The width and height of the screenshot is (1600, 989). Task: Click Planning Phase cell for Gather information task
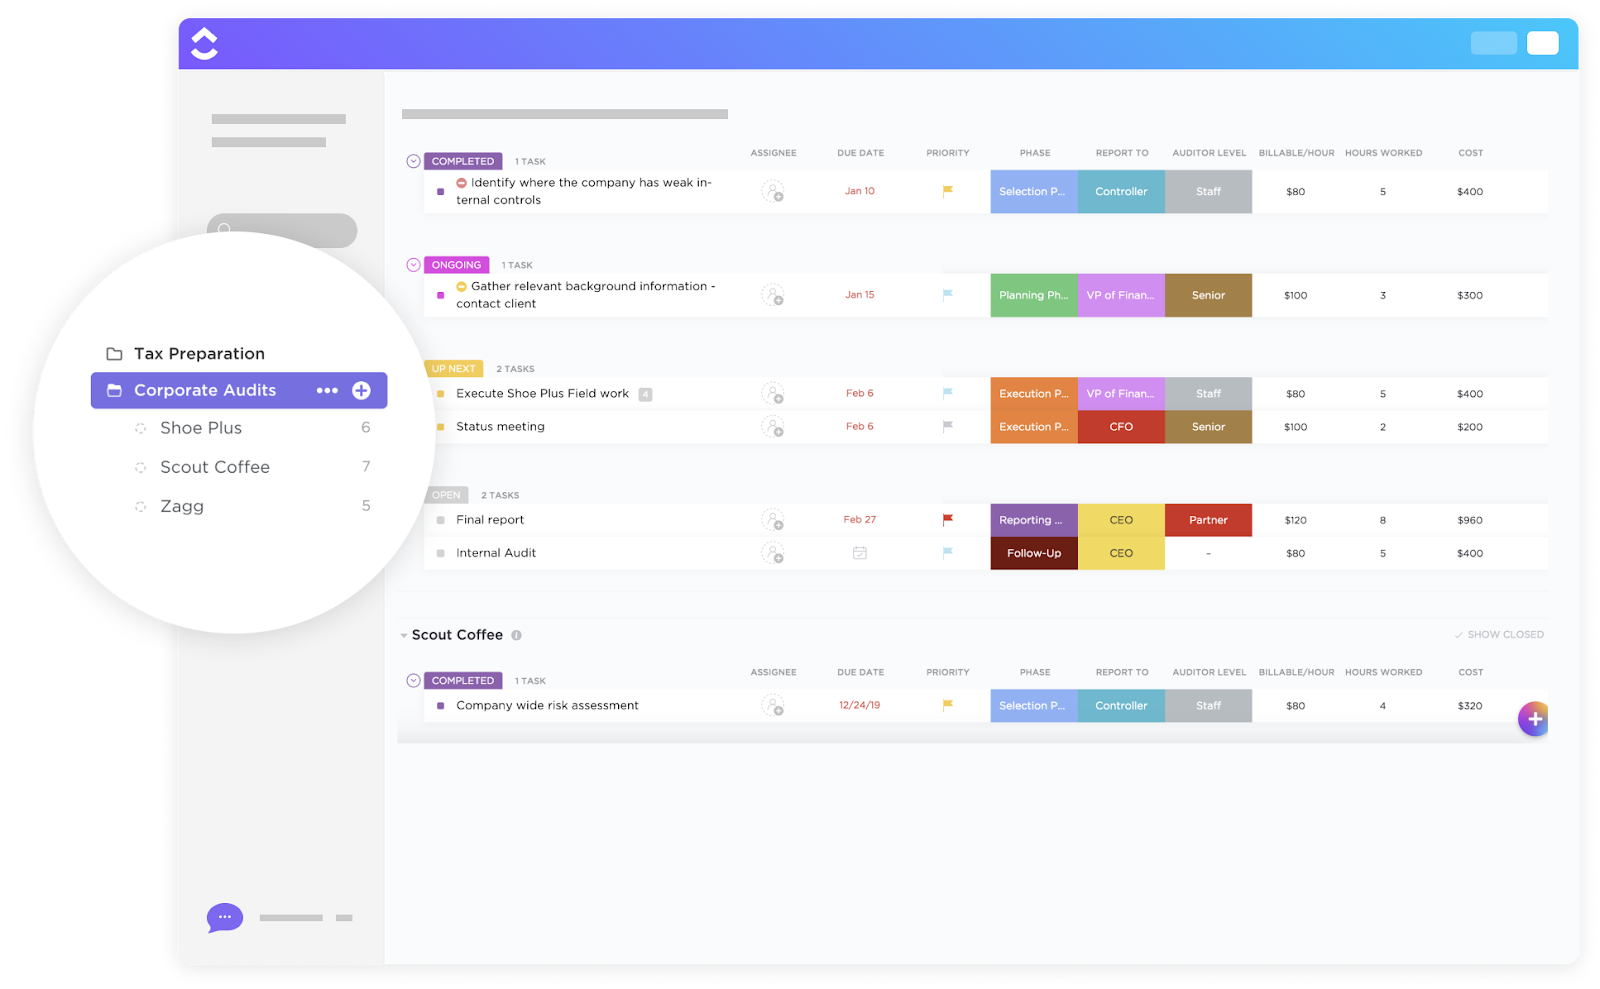[x=1034, y=295]
